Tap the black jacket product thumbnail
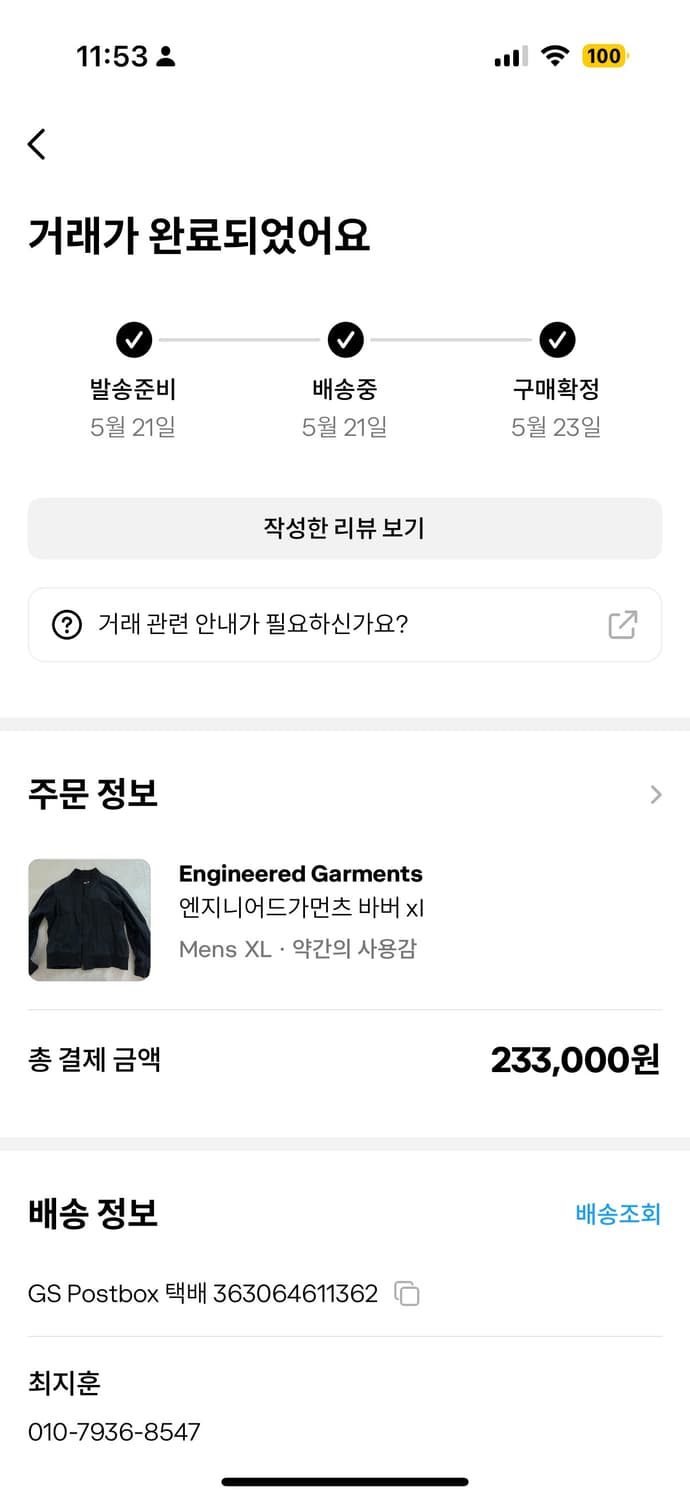 89,920
